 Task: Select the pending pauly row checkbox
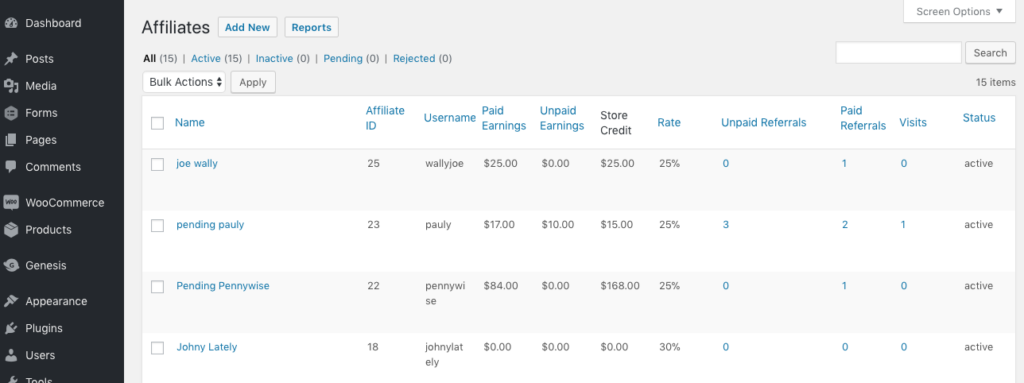(157, 225)
